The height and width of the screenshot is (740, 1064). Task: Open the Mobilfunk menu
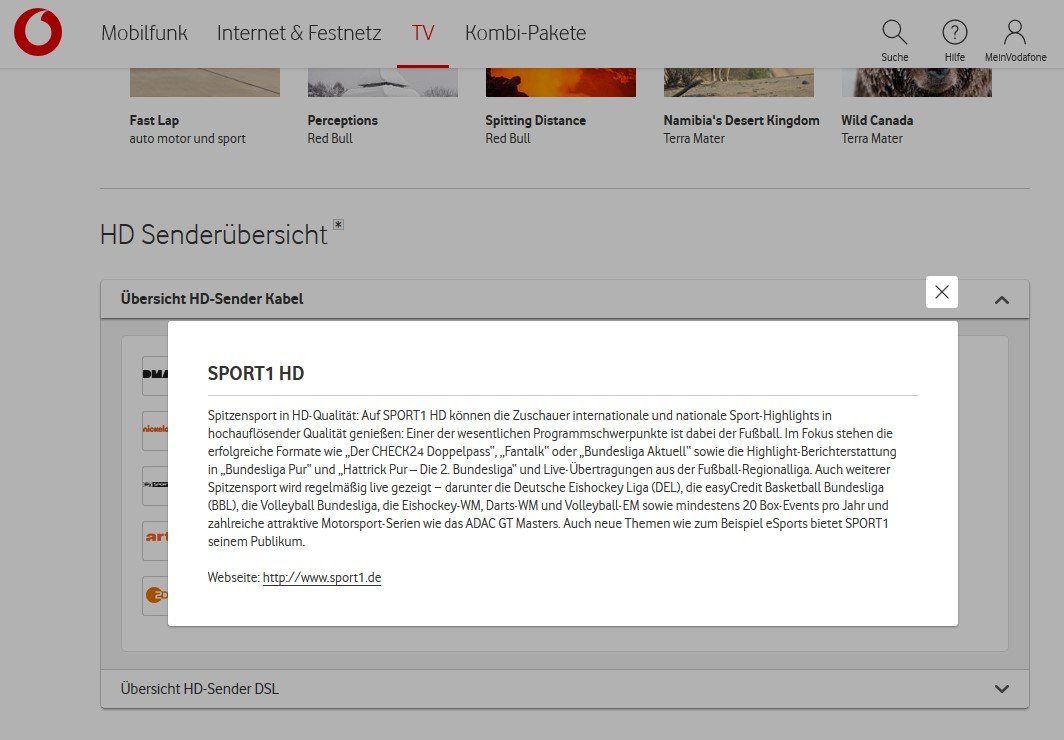tap(144, 33)
